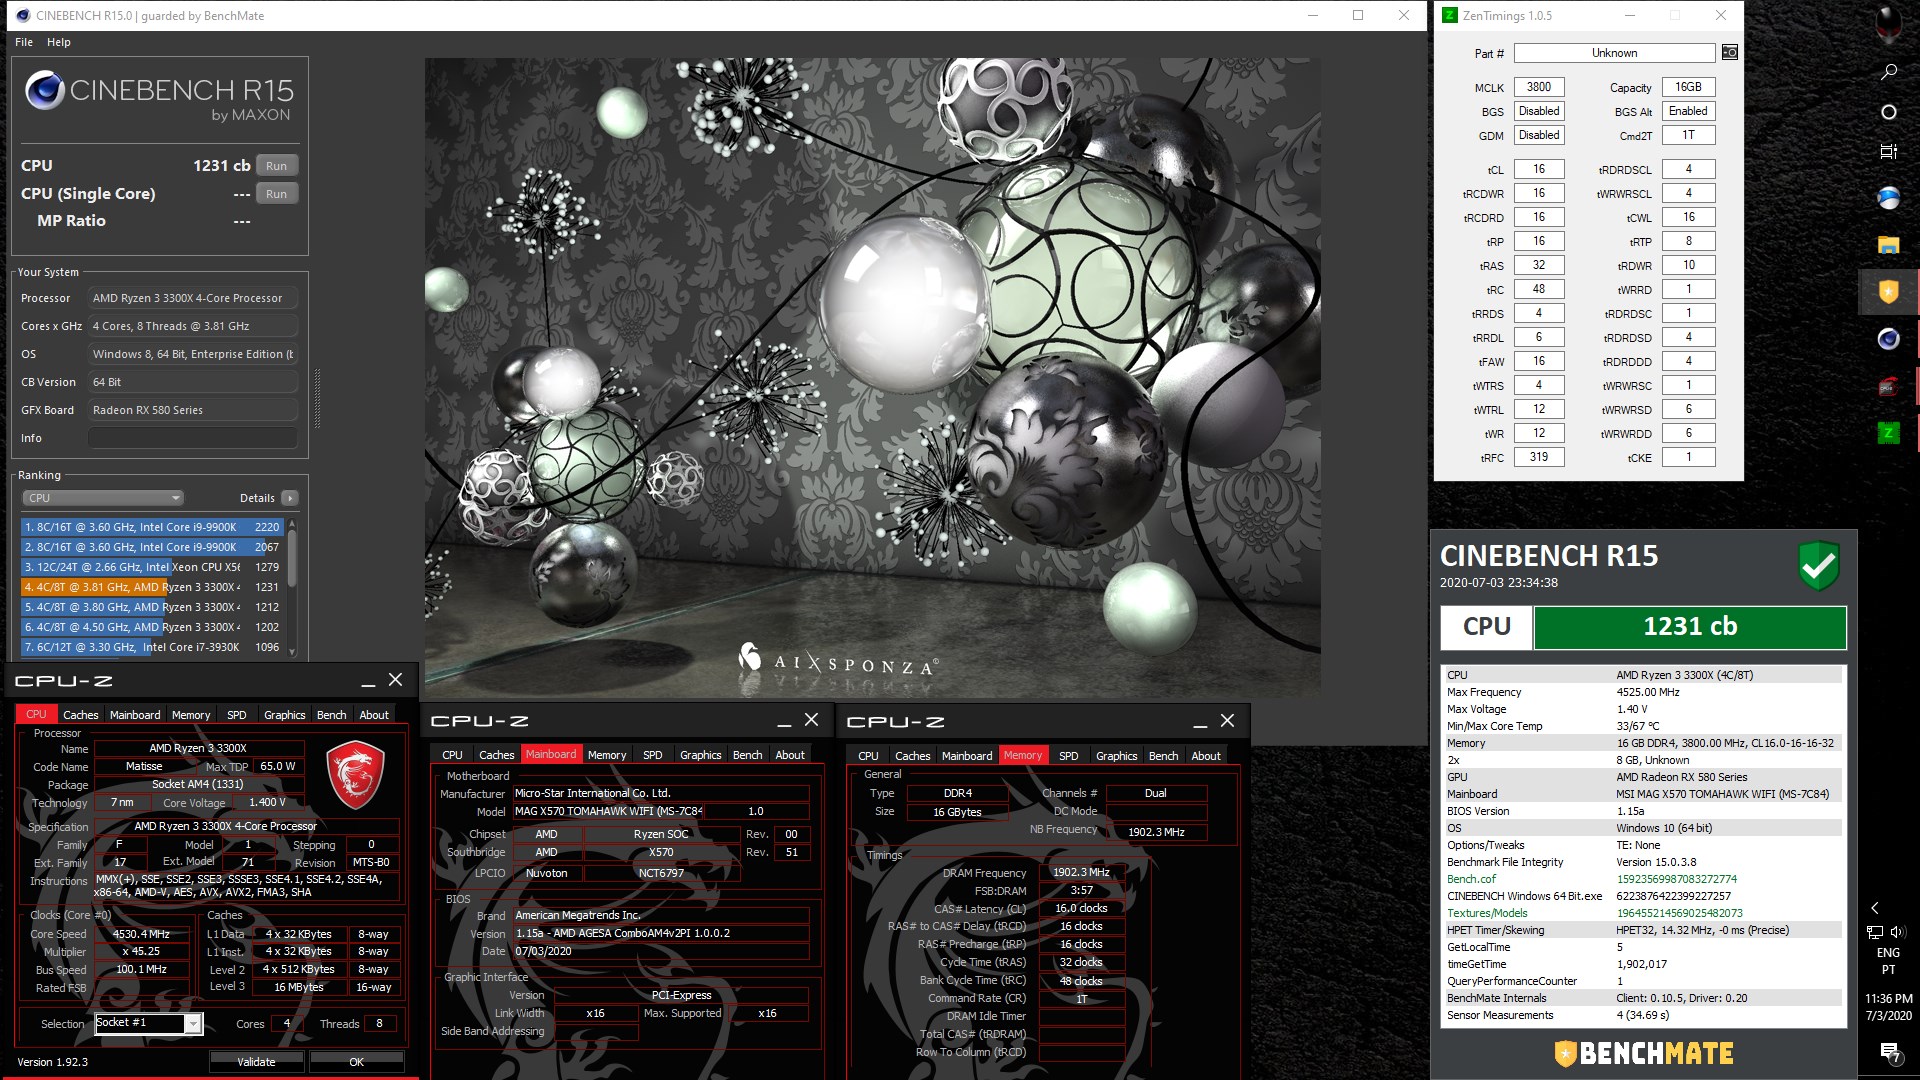Launch the blue globe browser taskbar icon
Image resolution: width=1920 pixels, height=1080 pixels.
(1888, 198)
